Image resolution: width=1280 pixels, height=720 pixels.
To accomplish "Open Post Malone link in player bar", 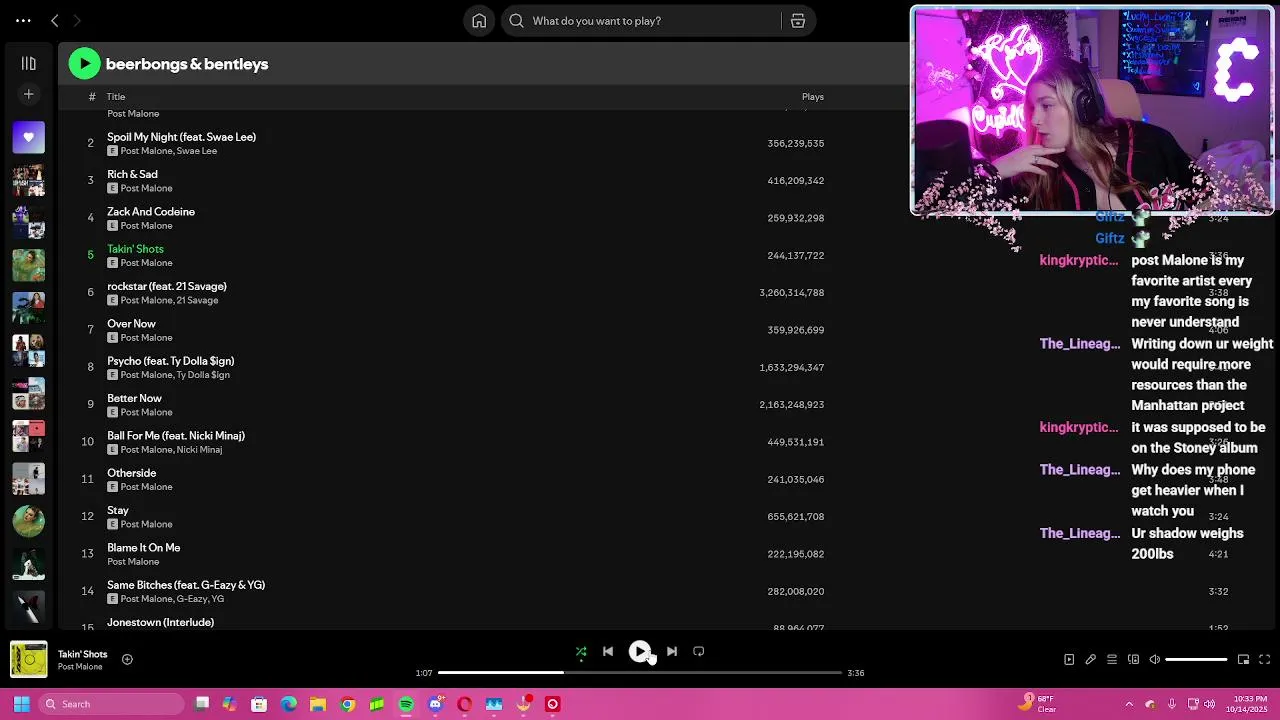I will pos(80,667).
